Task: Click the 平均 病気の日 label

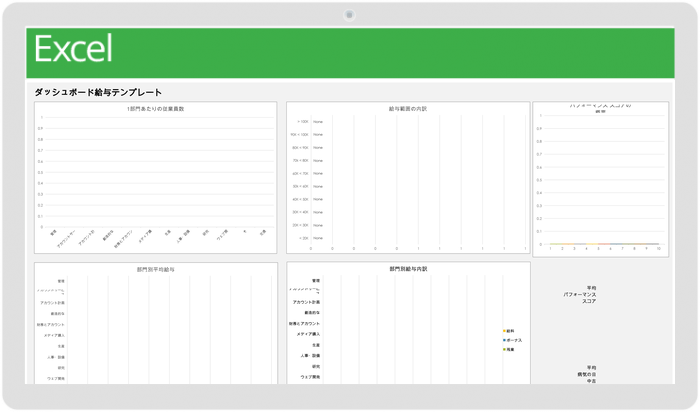Action: pos(586,375)
